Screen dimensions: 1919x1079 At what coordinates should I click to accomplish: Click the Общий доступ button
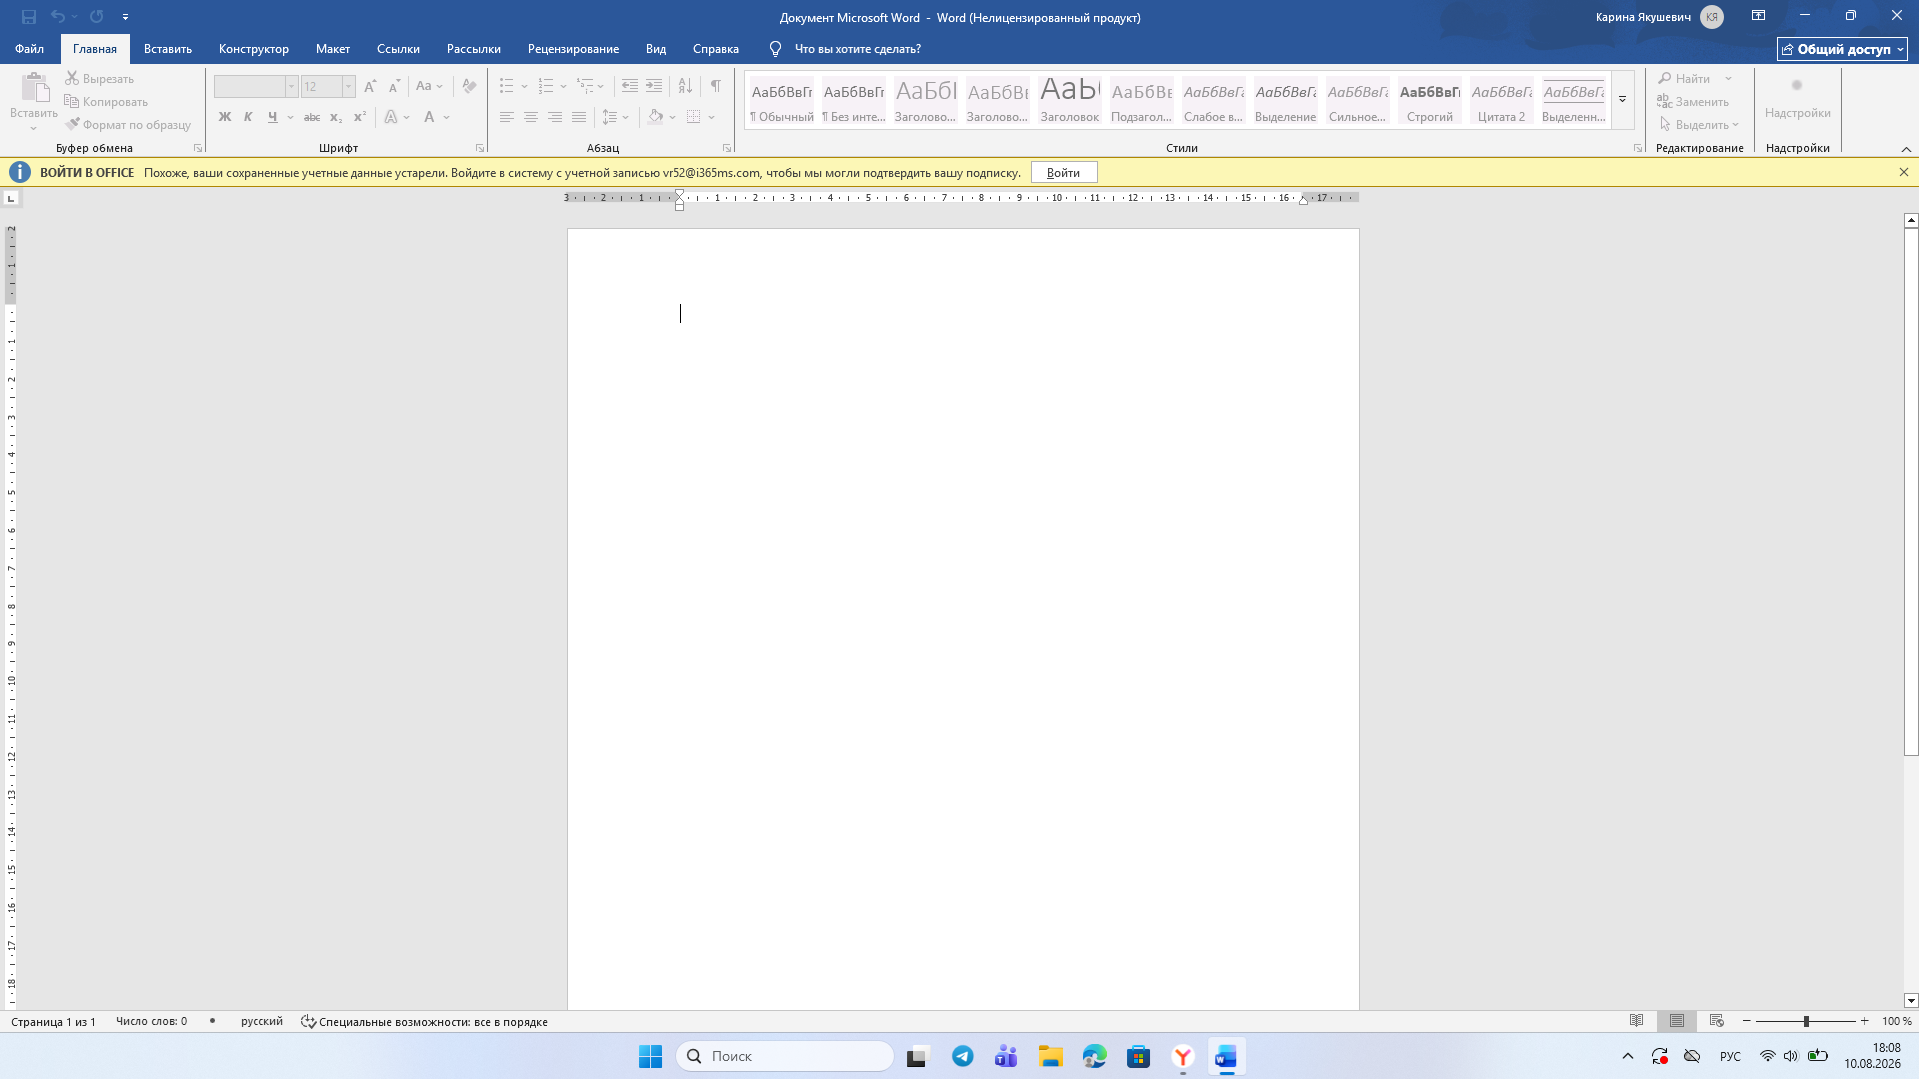1843,49
